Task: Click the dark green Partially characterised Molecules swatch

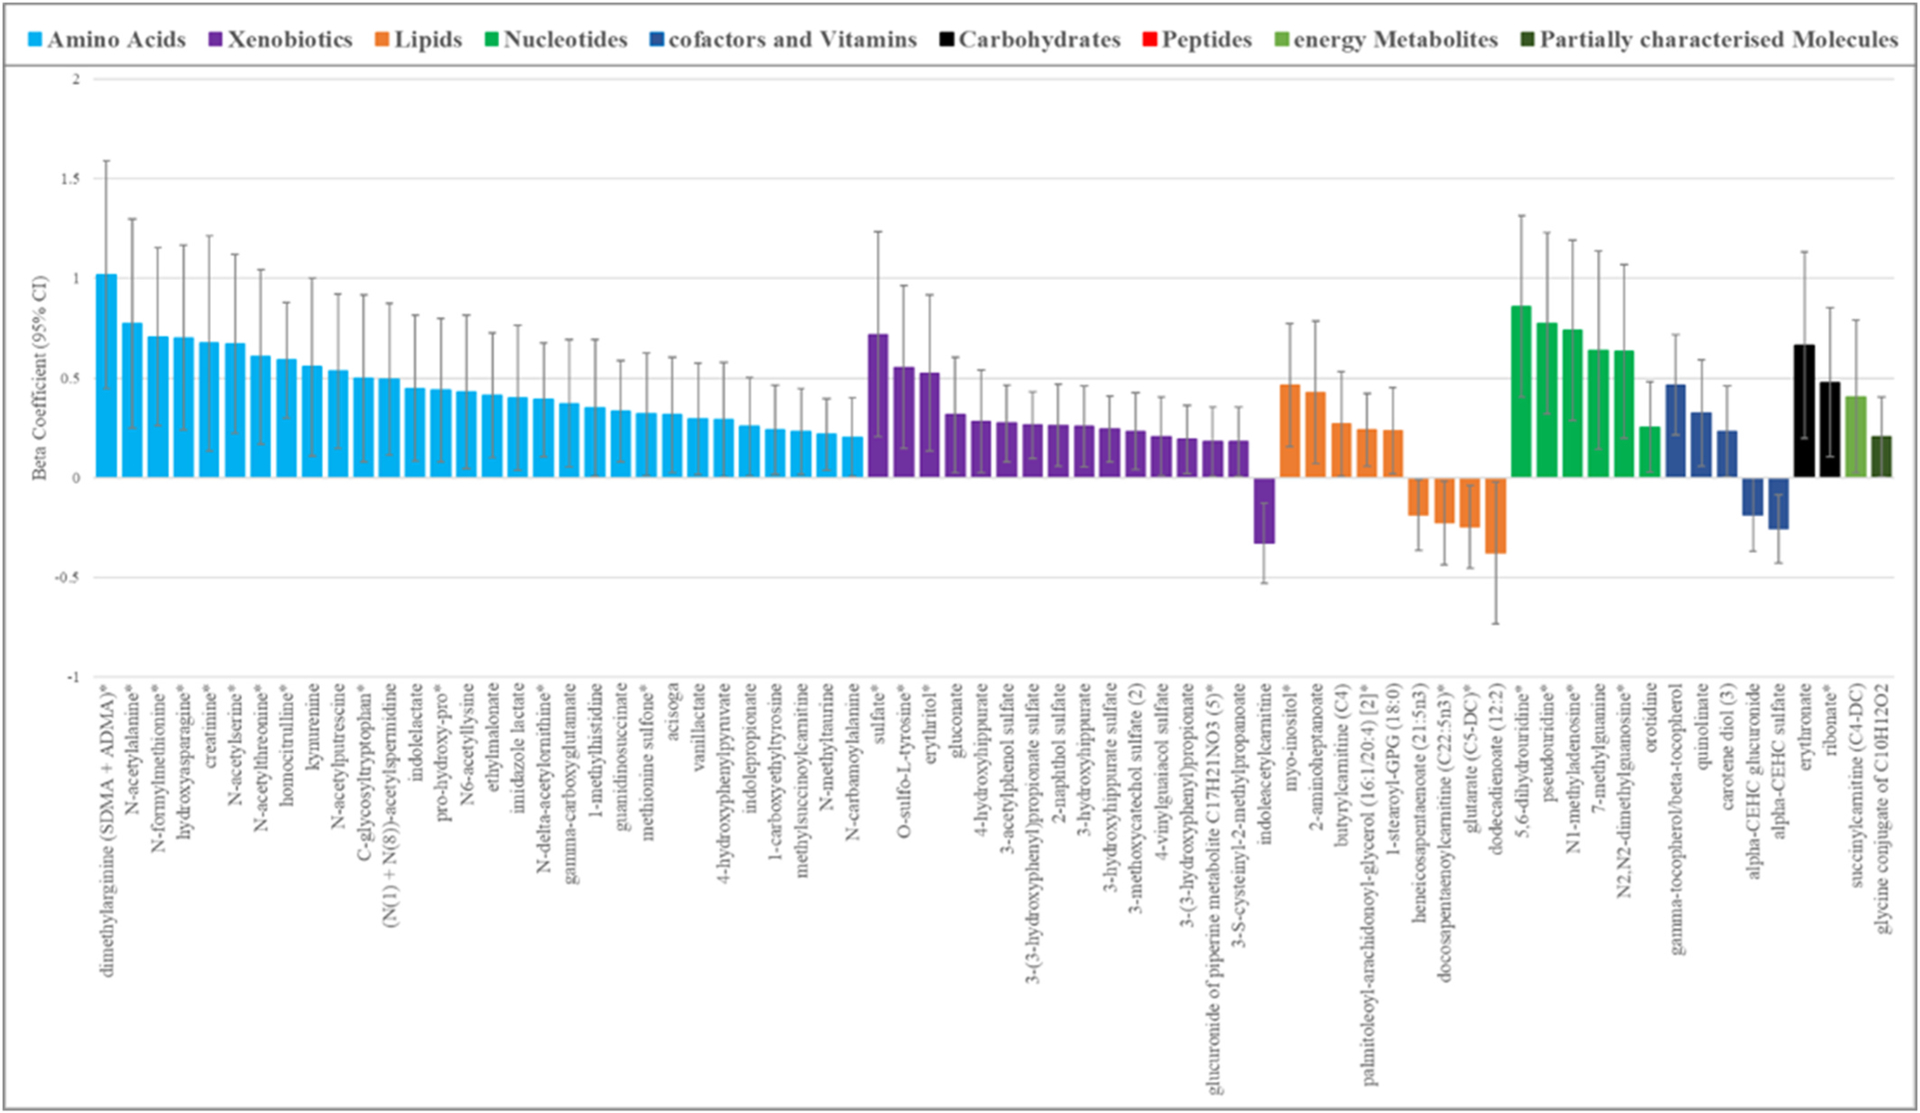Action: pyautogui.click(x=1527, y=40)
